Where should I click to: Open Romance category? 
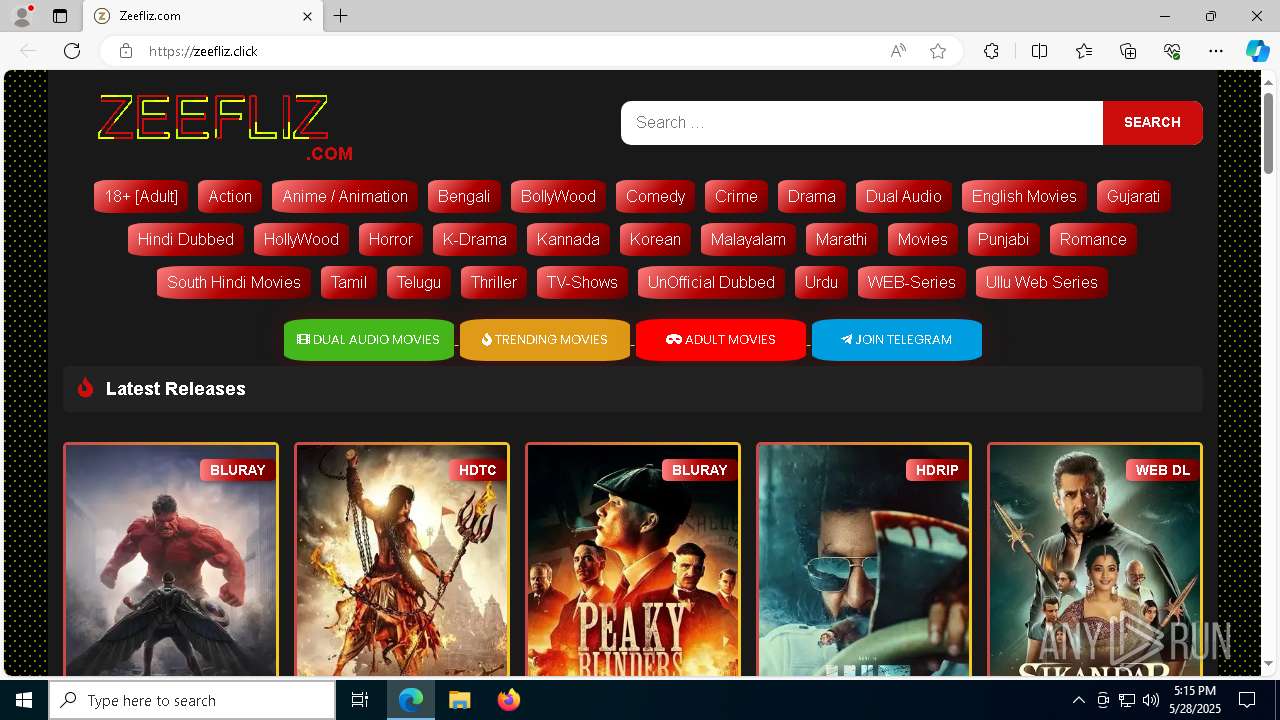[1093, 239]
